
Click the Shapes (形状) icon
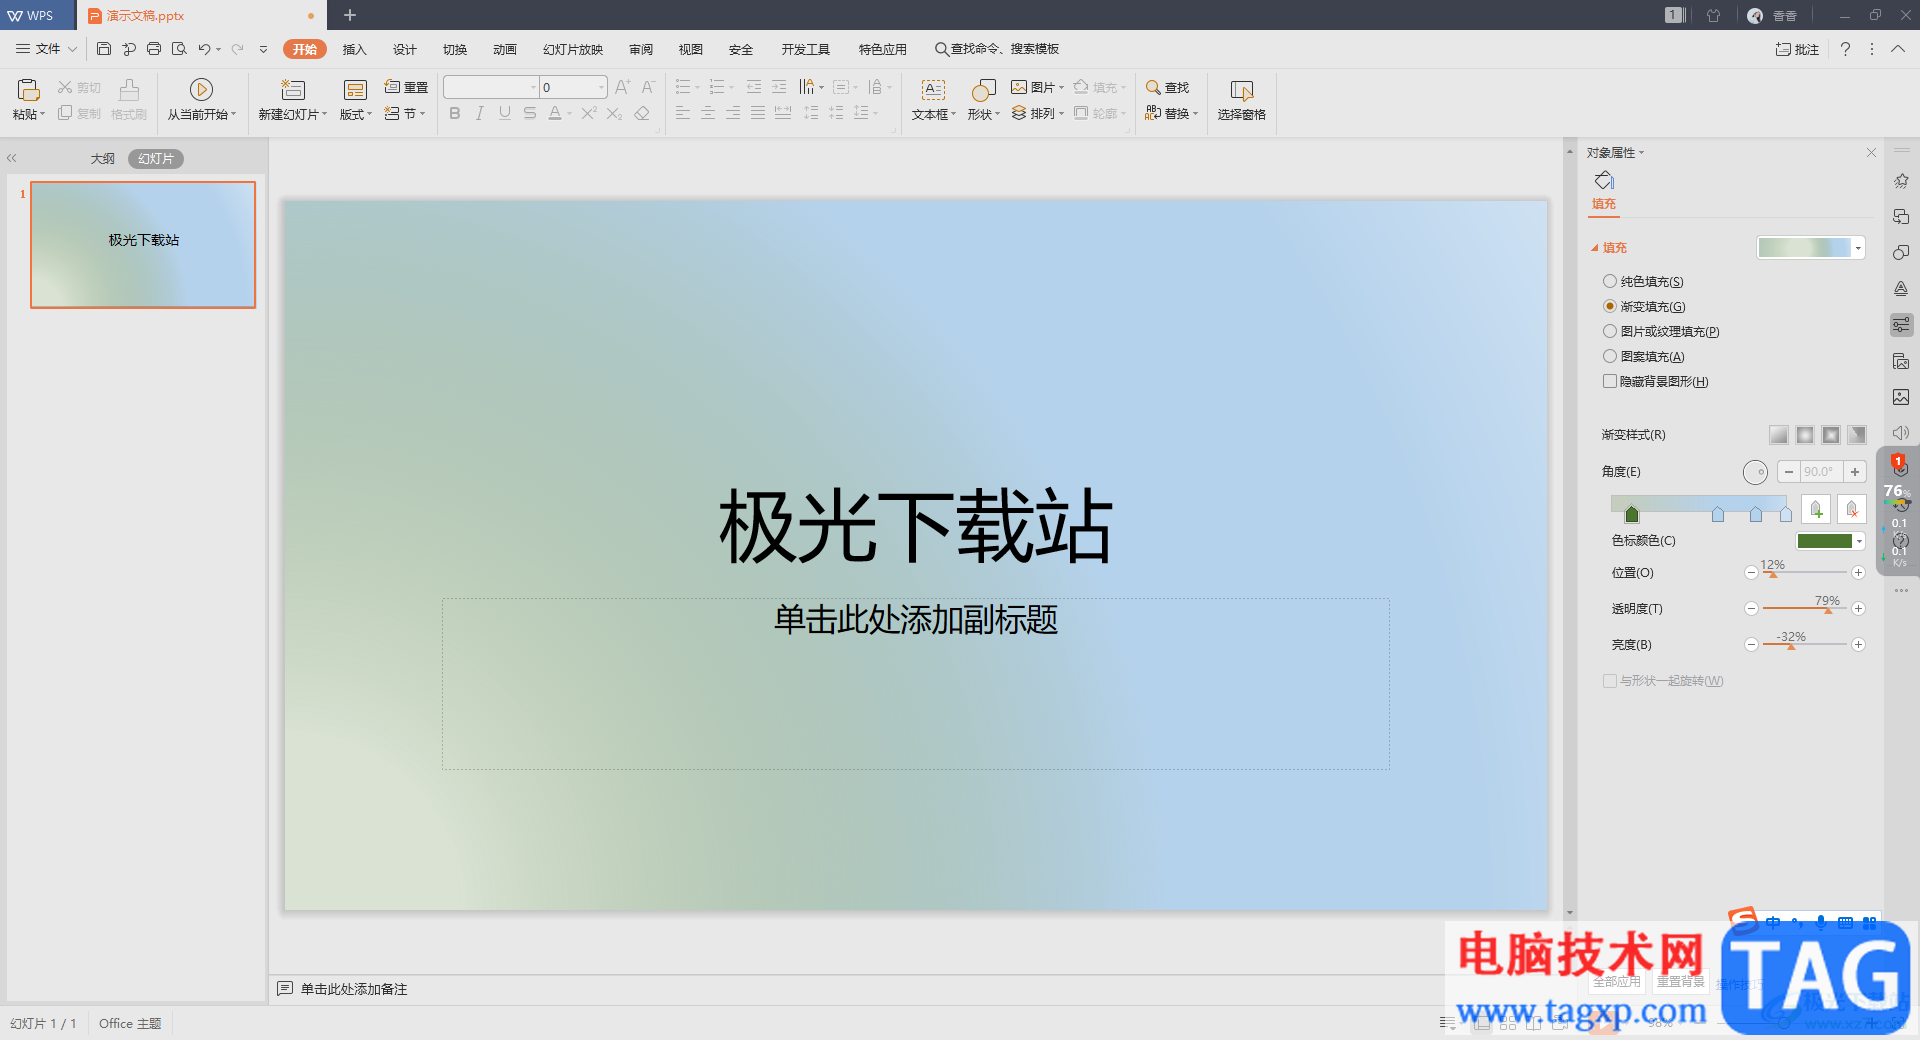point(984,91)
